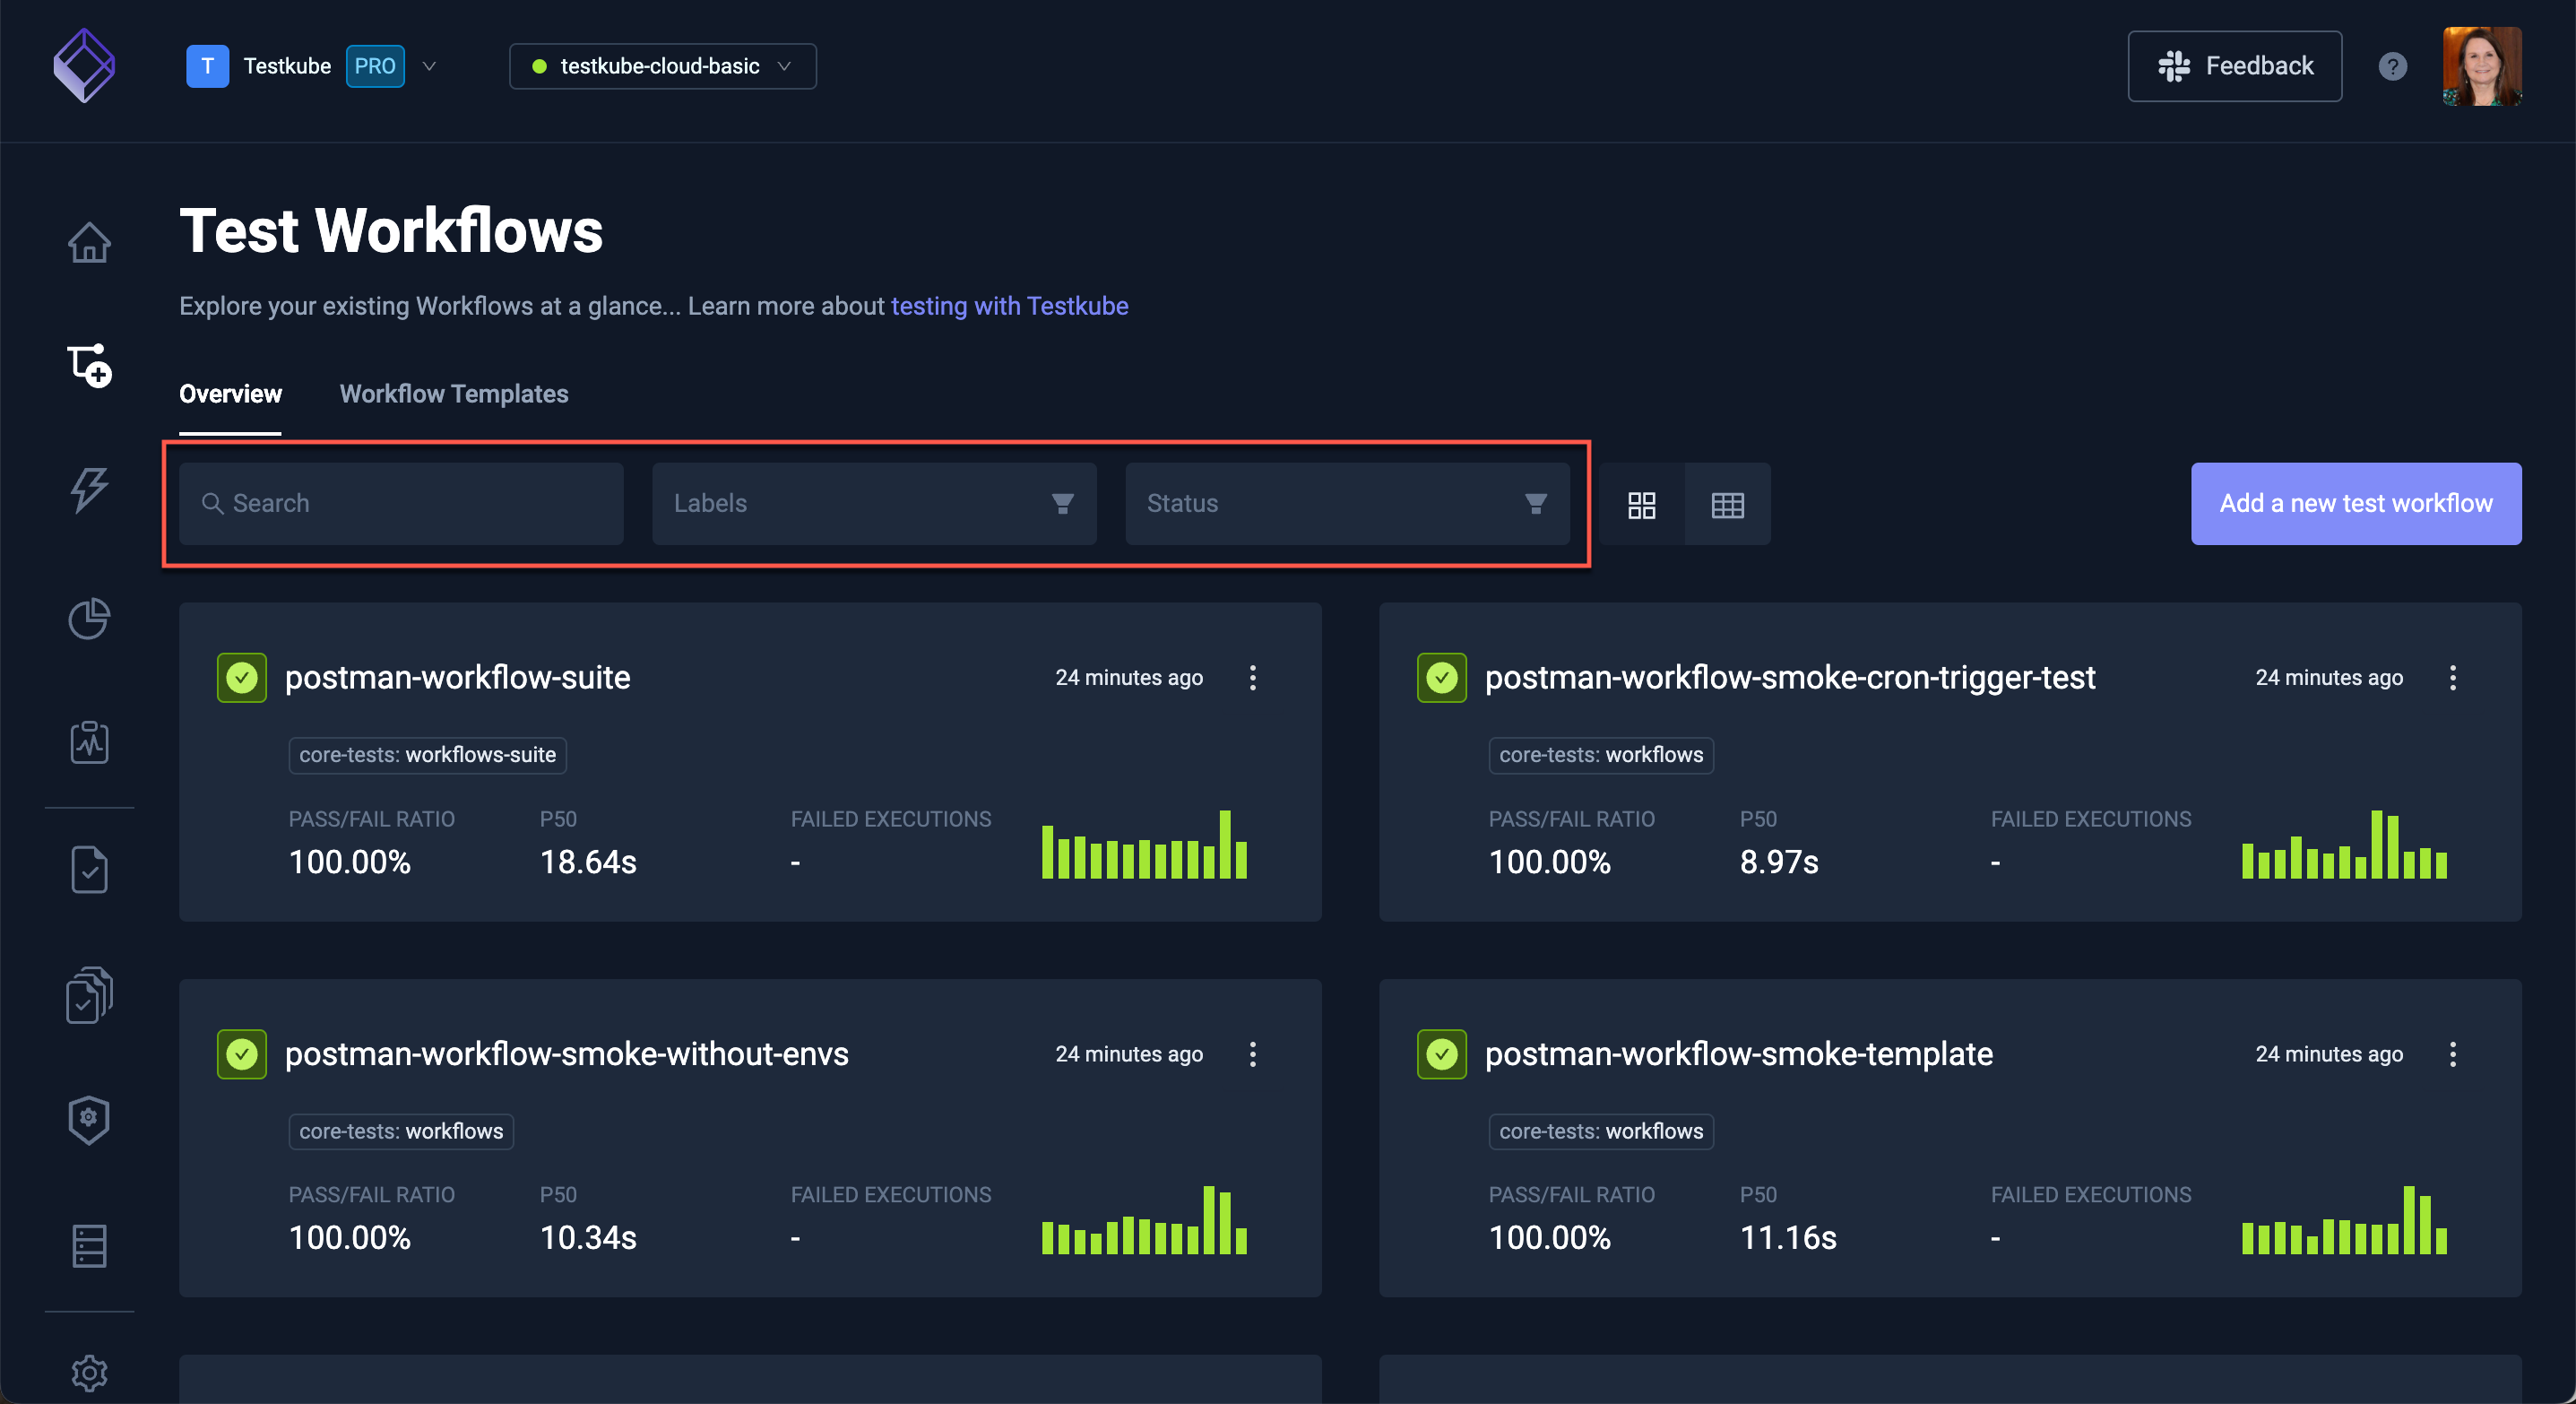Click execution bar chart of postman-workflow-smoke-without-envs
Screen dimensions: 2576x1404
click(x=1144, y=1220)
